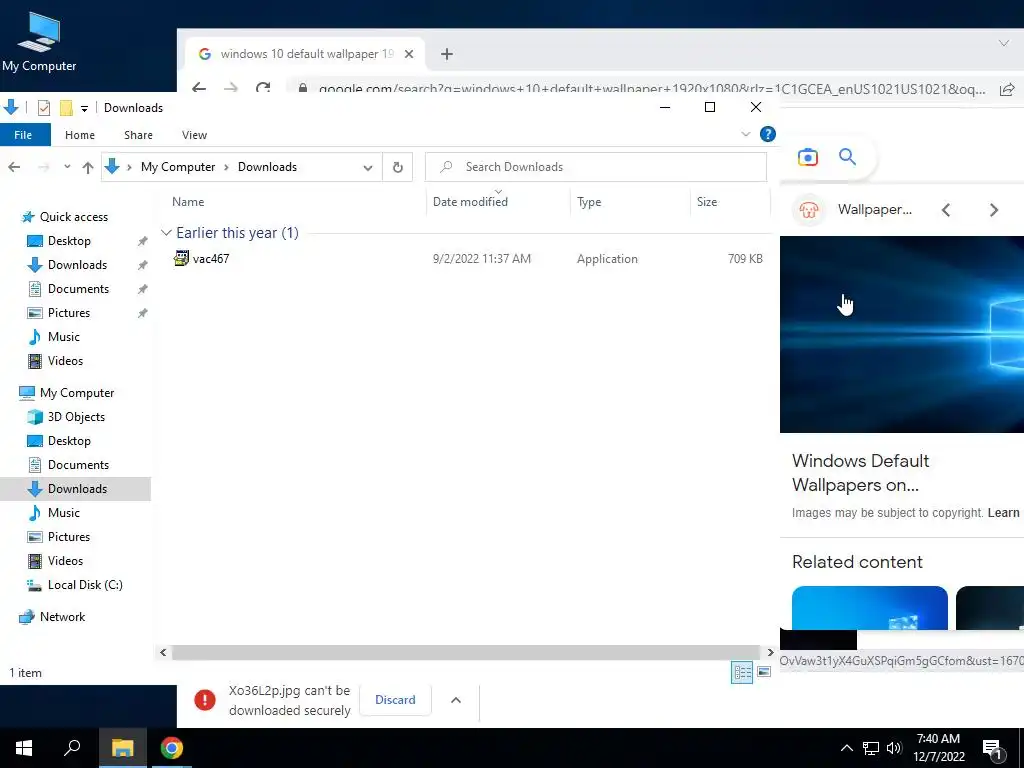Click the horizontal scrollbar in file list
The image size is (1024, 768).
[466, 652]
